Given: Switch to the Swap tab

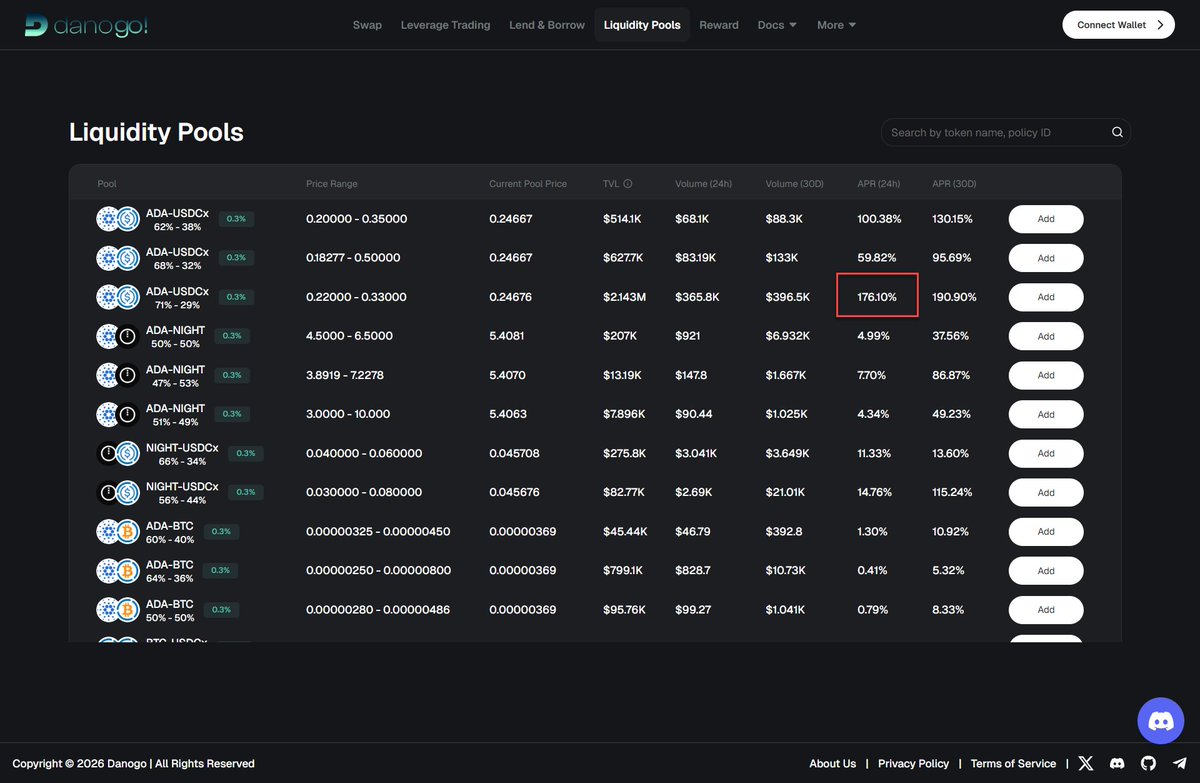Looking at the screenshot, I should click(x=367, y=24).
